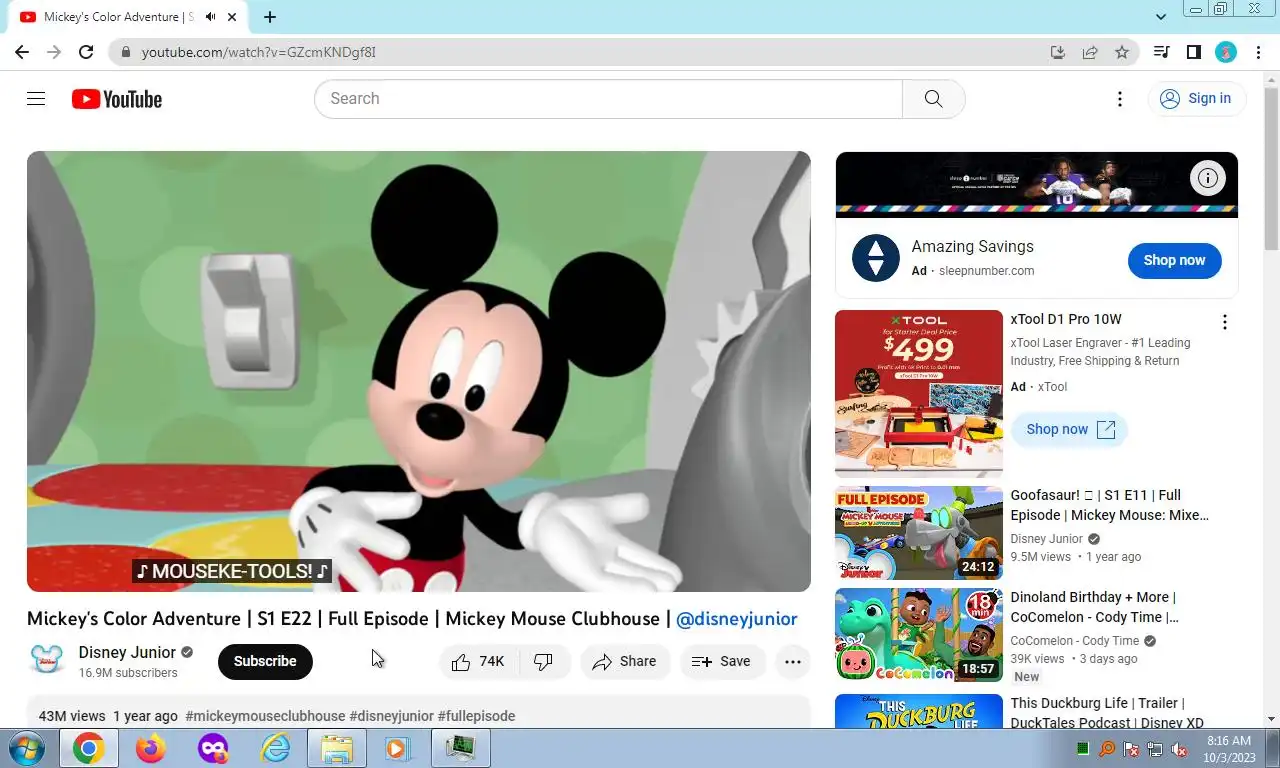1280x768 pixels.
Task: Open This Duckburg Life trailer thumbnail
Action: 919,711
